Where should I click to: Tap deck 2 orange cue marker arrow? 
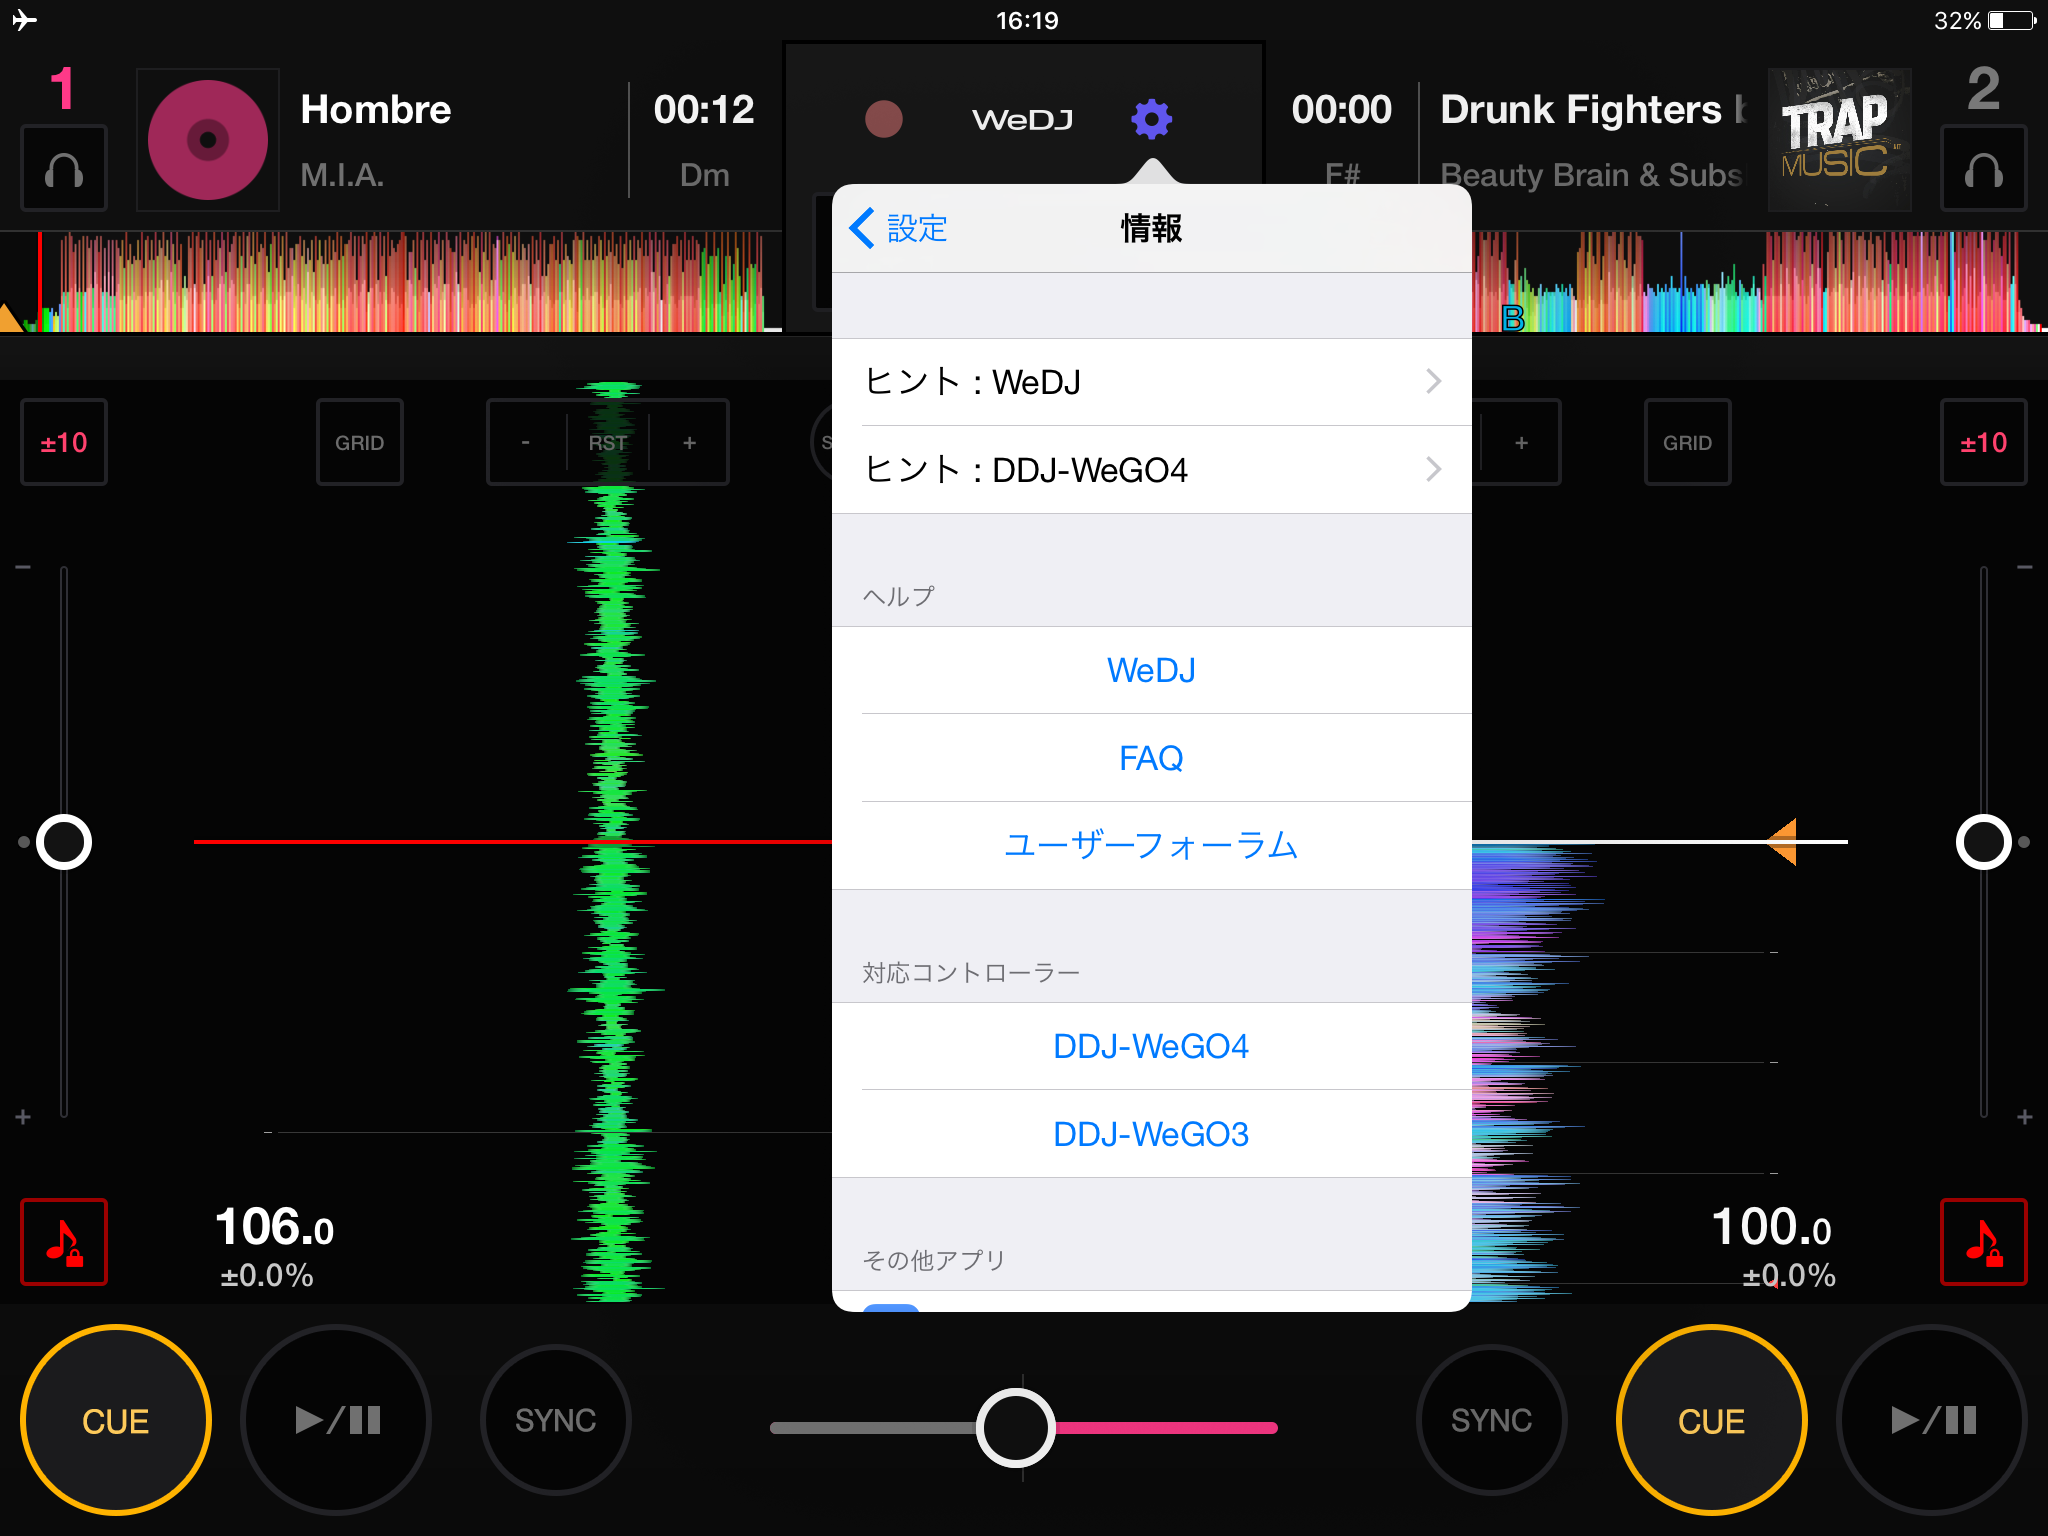tap(1783, 842)
